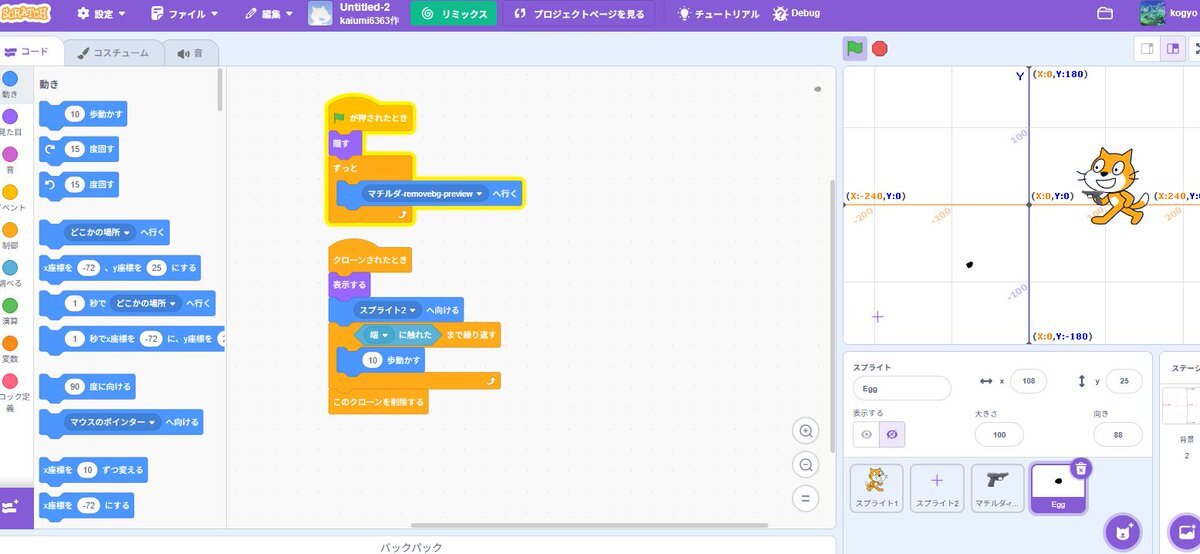Open the 編集 edit menu
The height and width of the screenshot is (554, 1200).
pyautogui.click(x=271, y=14)
